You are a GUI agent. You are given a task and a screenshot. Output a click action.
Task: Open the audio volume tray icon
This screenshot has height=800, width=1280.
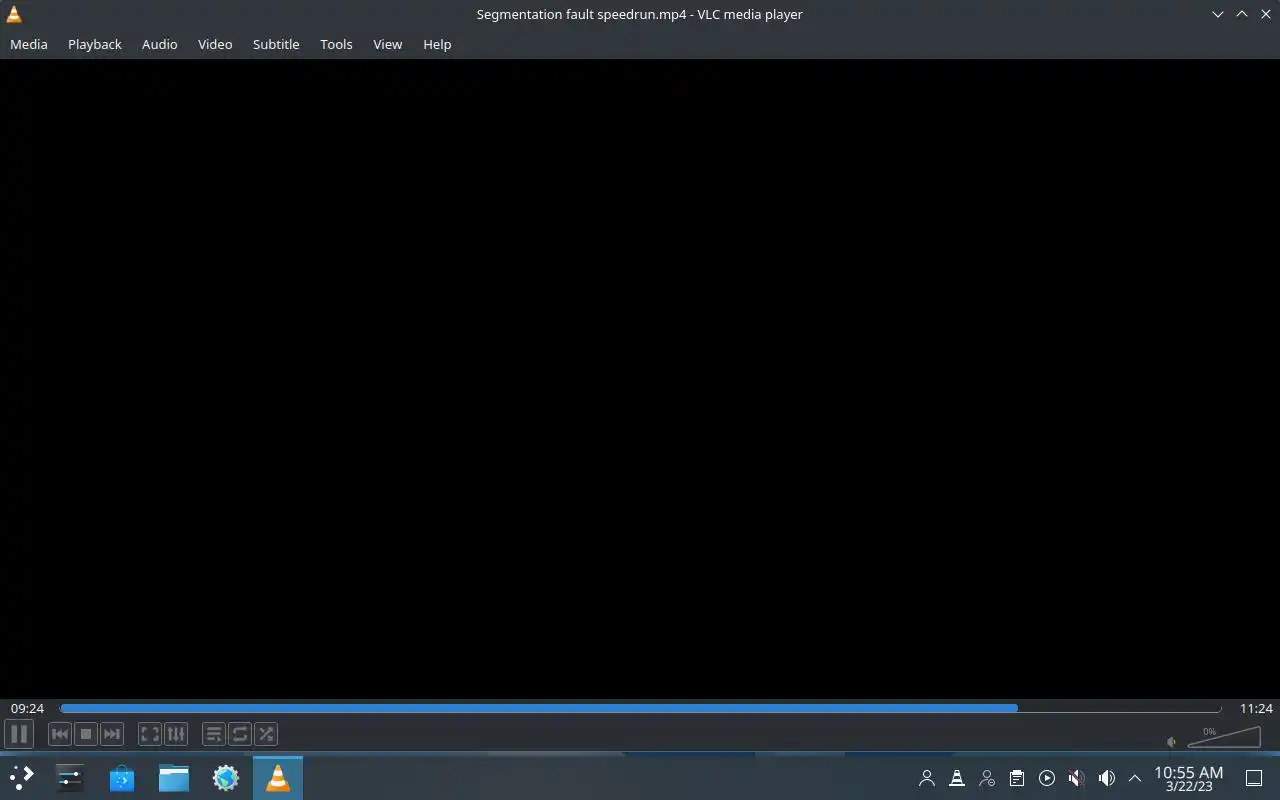click(x=1107, y=778)
